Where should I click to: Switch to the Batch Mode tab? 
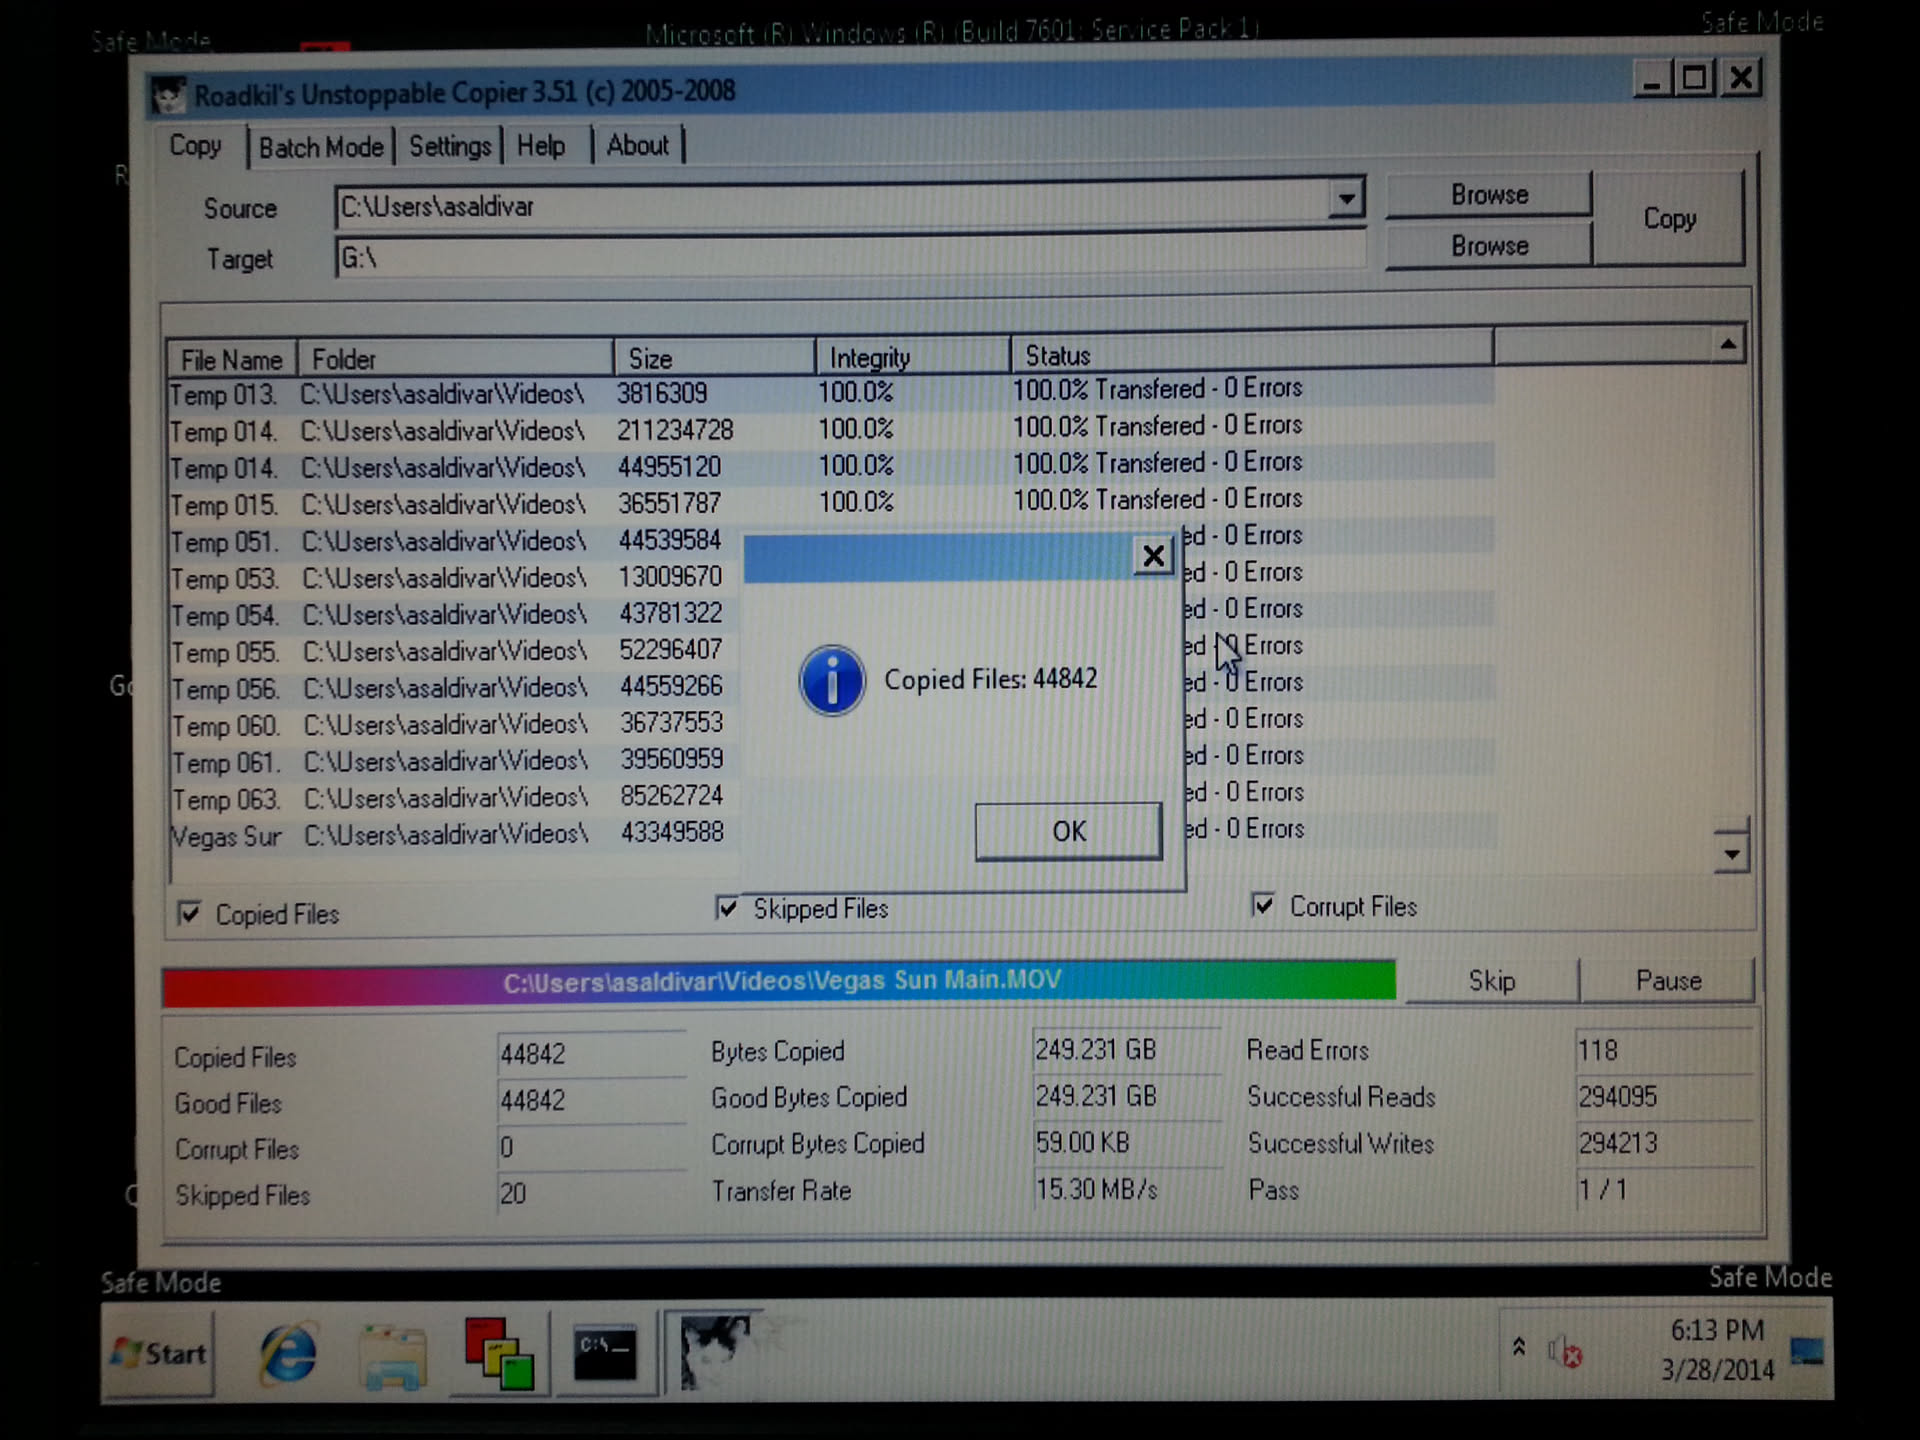pos(321,148)
